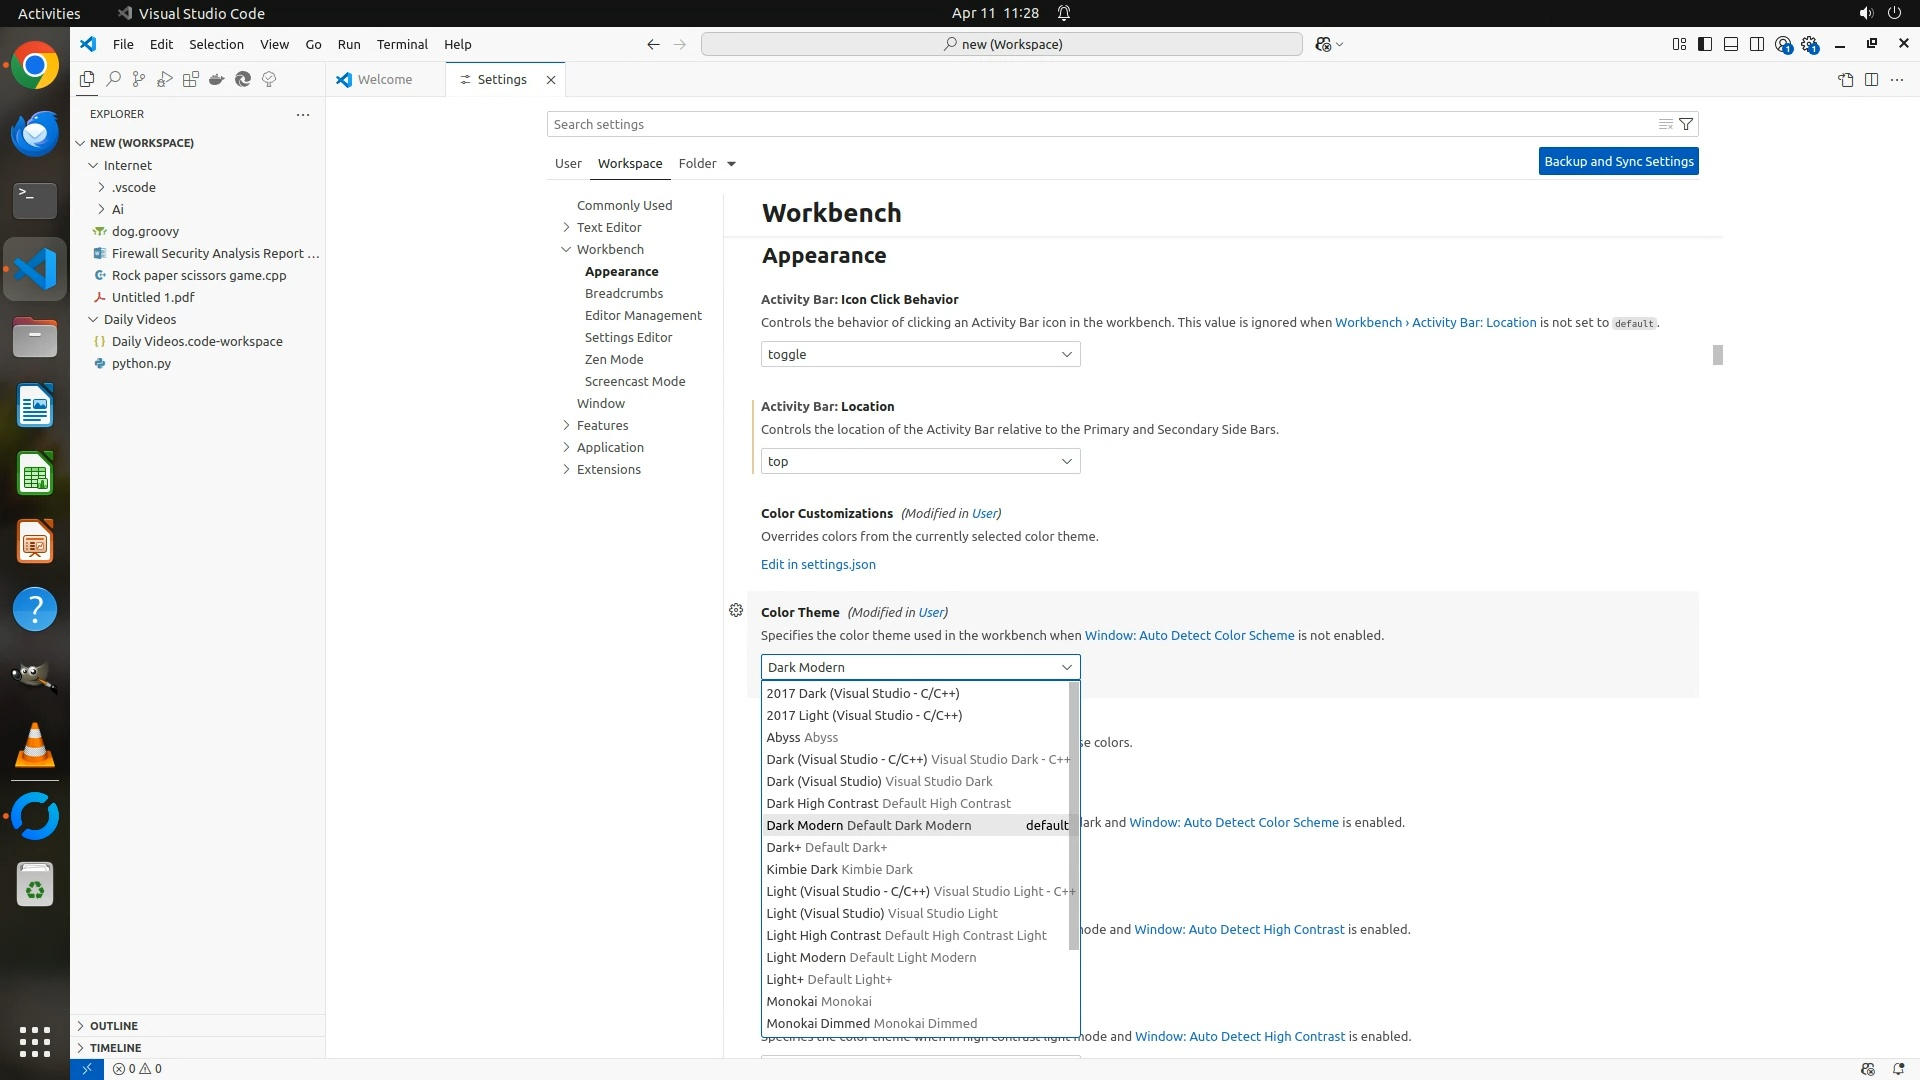
Task: Click the Manage gear icon in title bar
Action: [1810, 44]
